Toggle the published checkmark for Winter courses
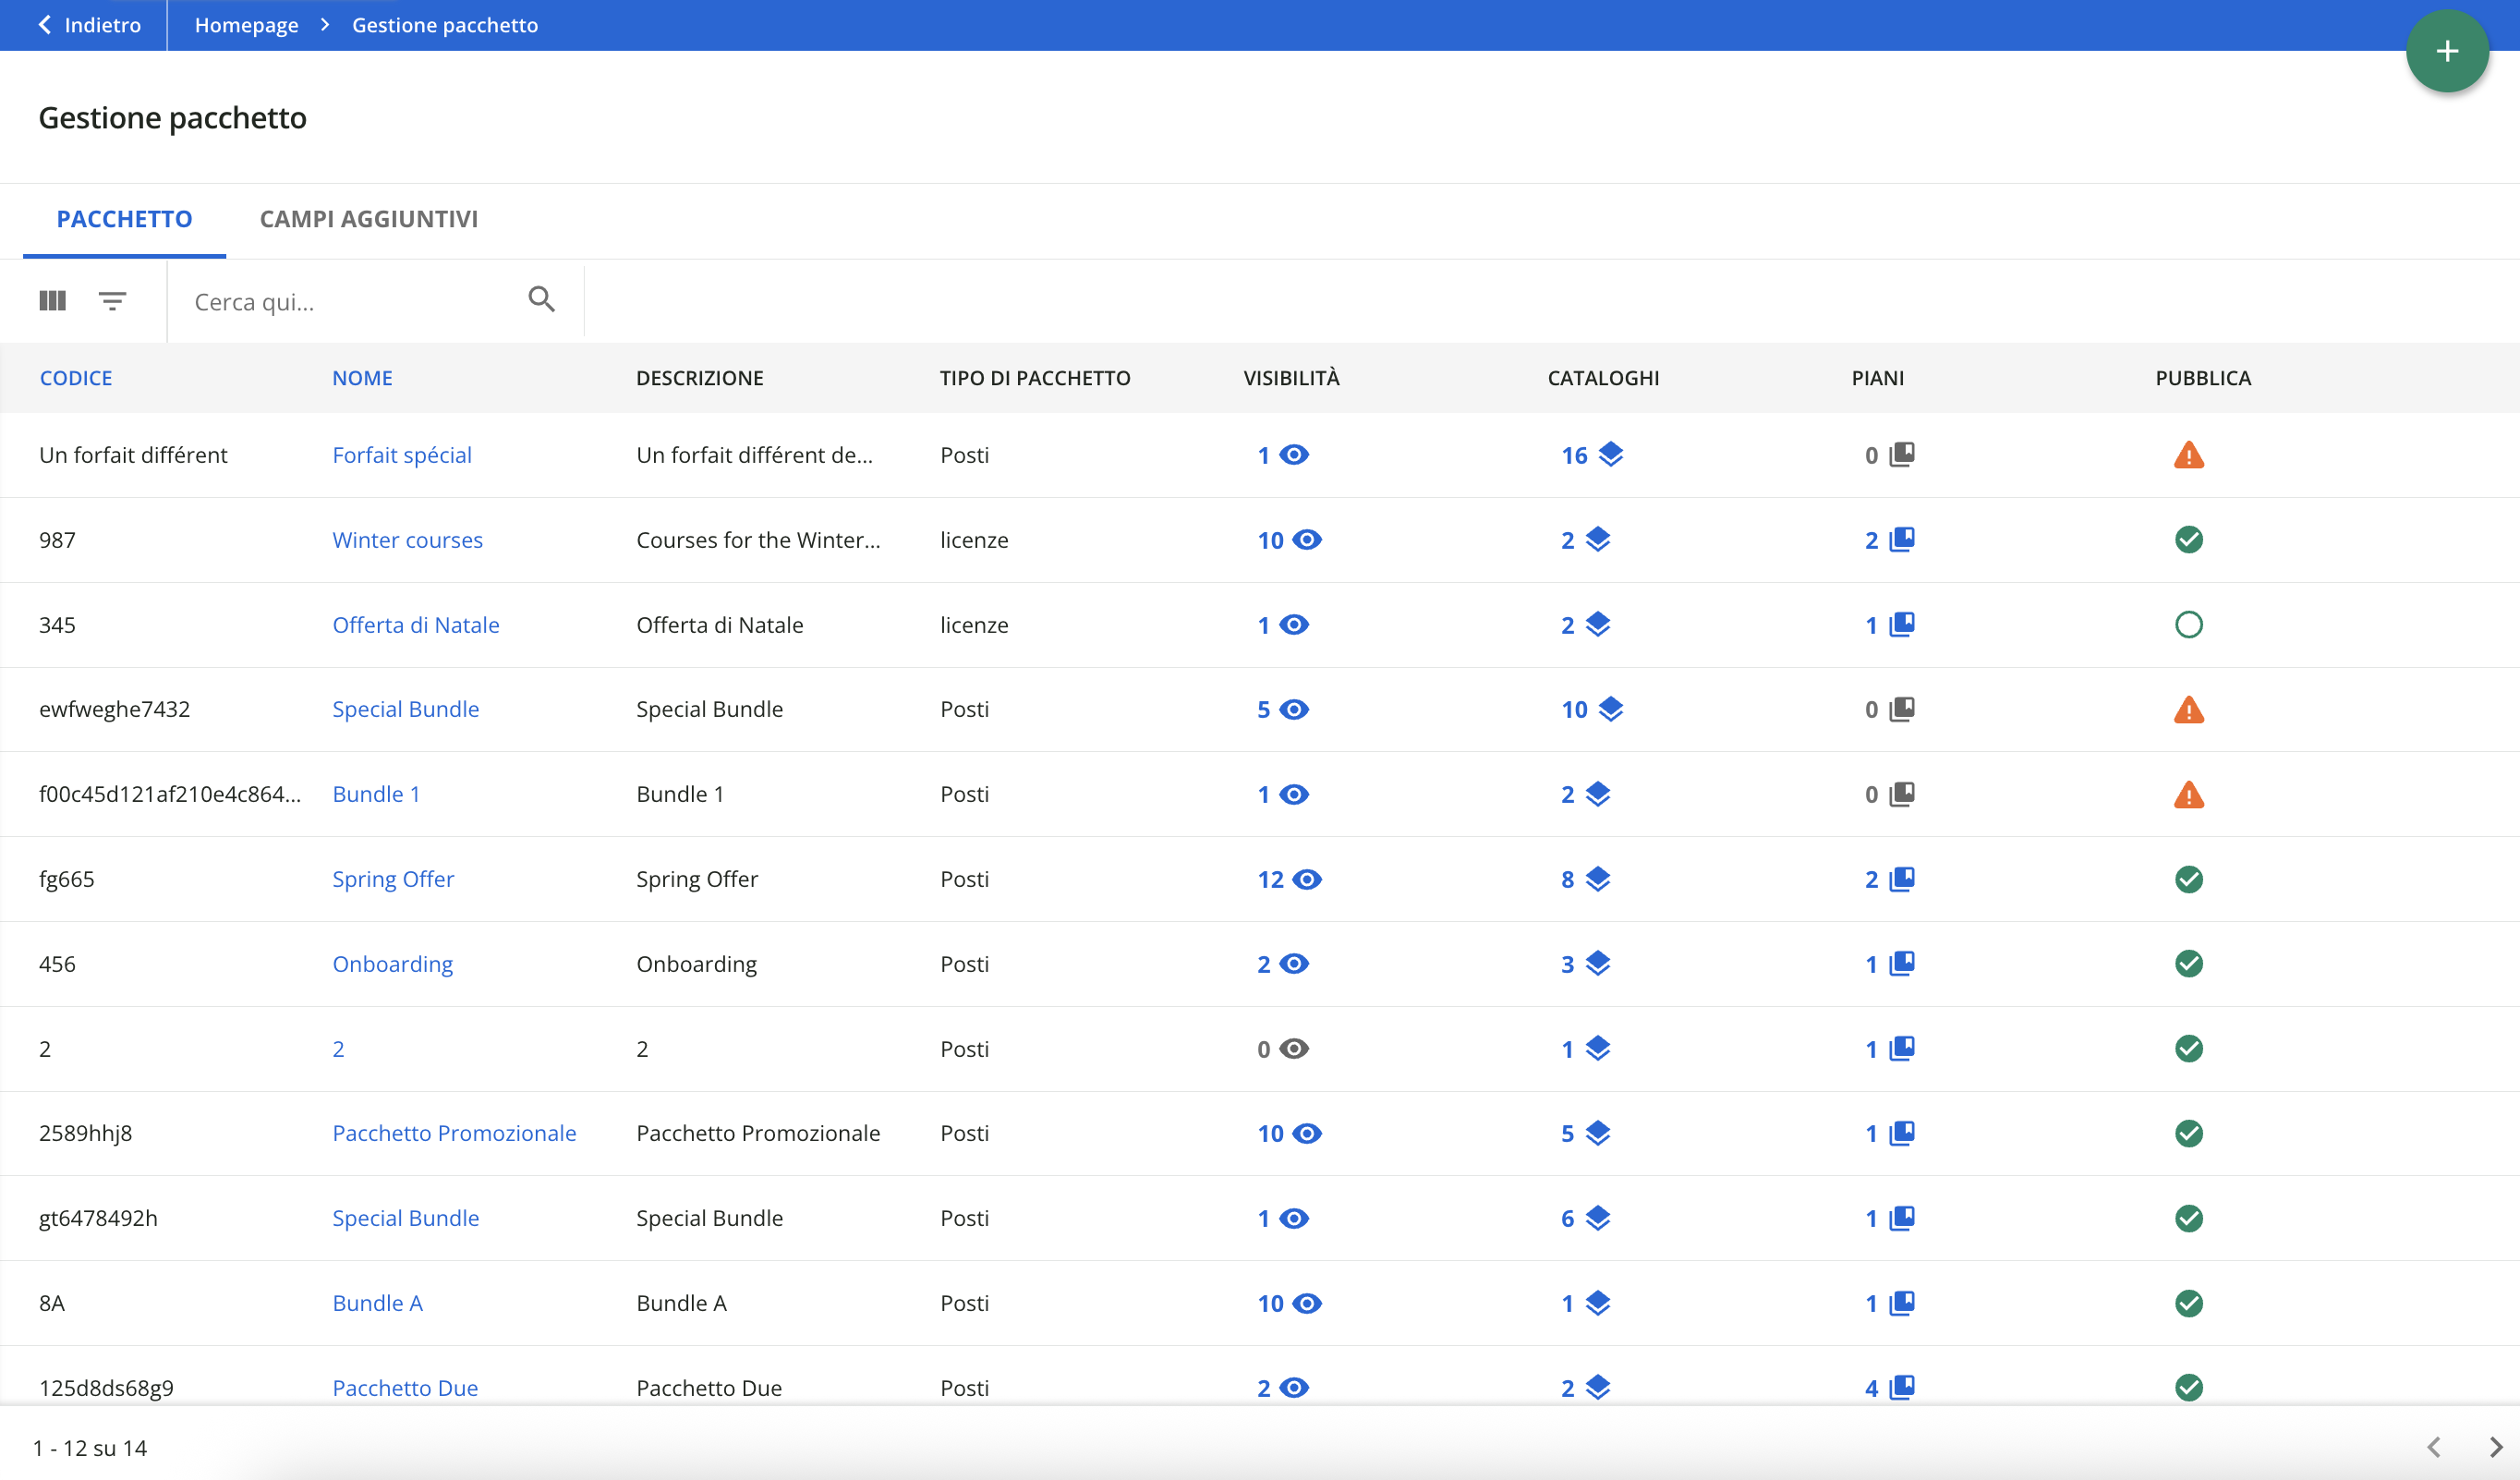 2189,540
